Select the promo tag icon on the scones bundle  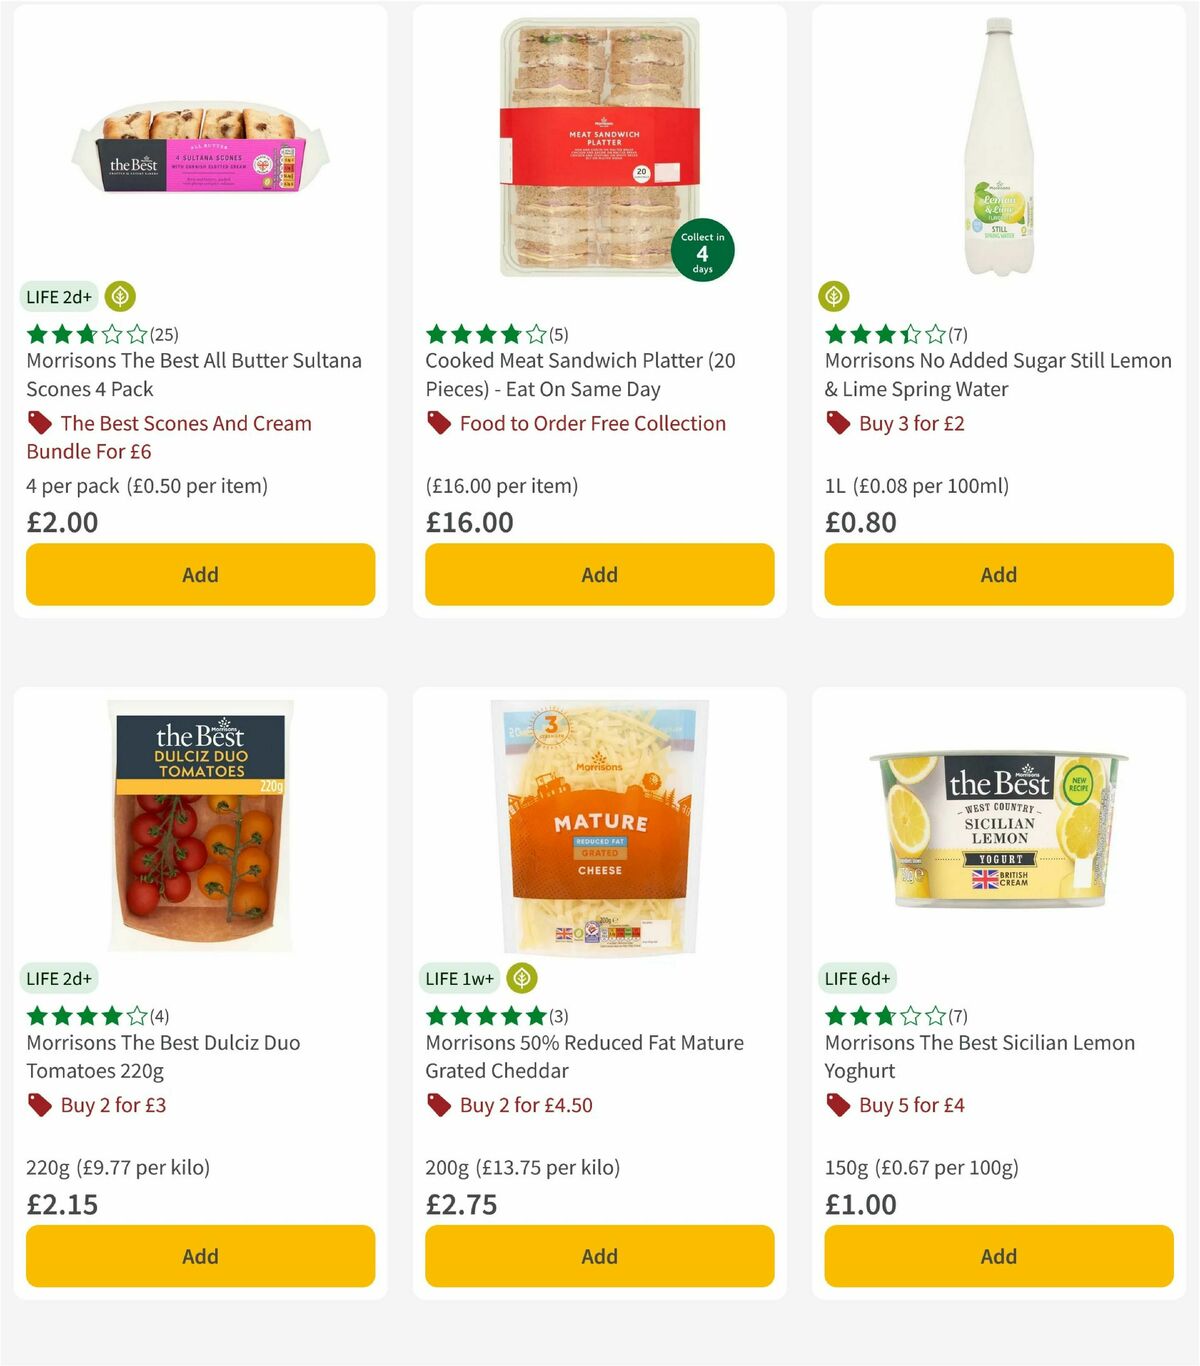point(40,424)
